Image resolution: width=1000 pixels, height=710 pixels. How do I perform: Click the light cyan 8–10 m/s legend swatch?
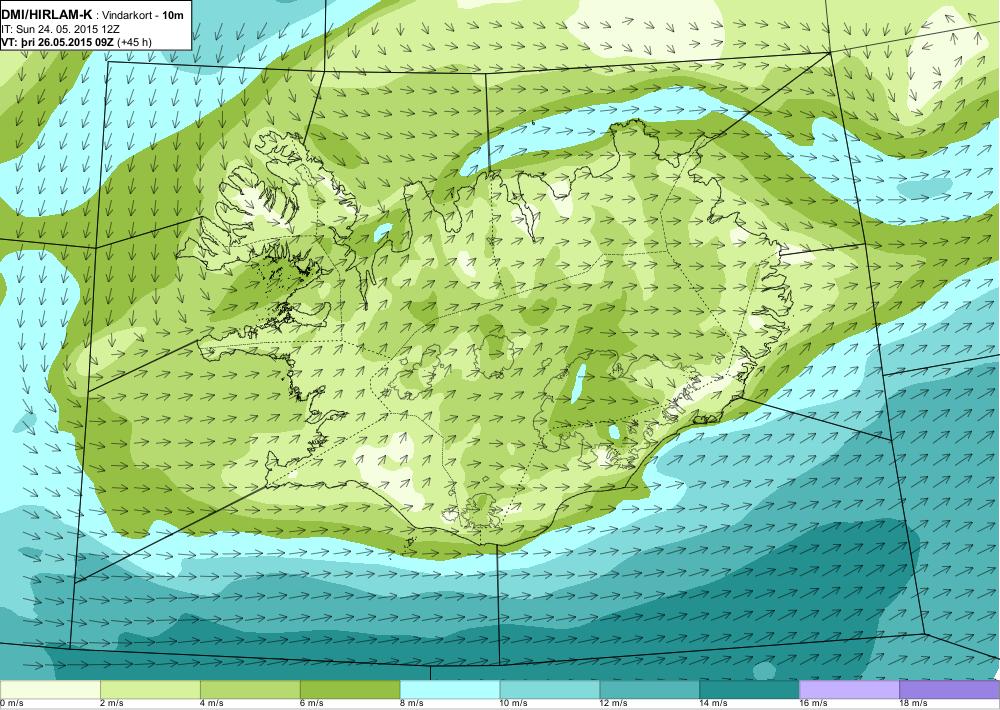tap(450, 690)
